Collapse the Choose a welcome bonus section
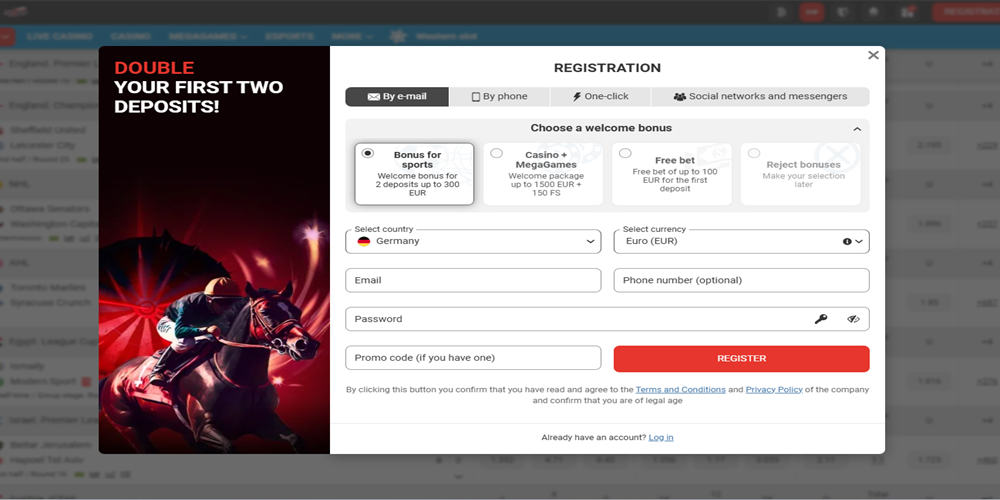The width and height of the screenshot is (1000, 500). [857, 129]
